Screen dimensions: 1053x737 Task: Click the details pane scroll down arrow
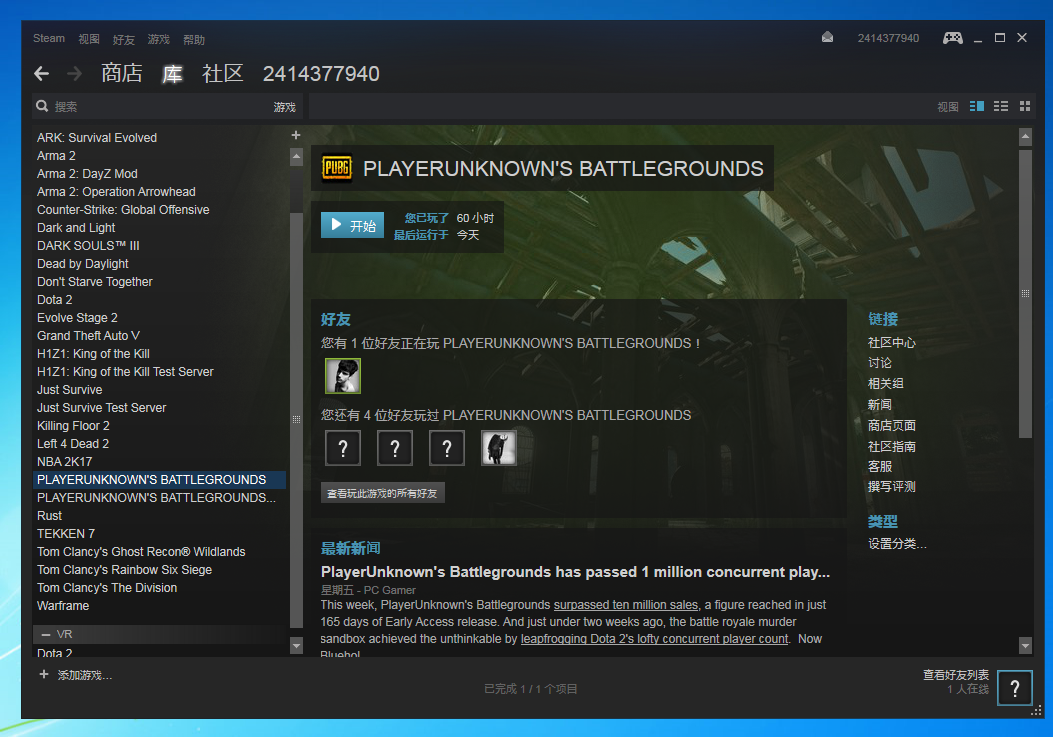[x=1025, y=646]
